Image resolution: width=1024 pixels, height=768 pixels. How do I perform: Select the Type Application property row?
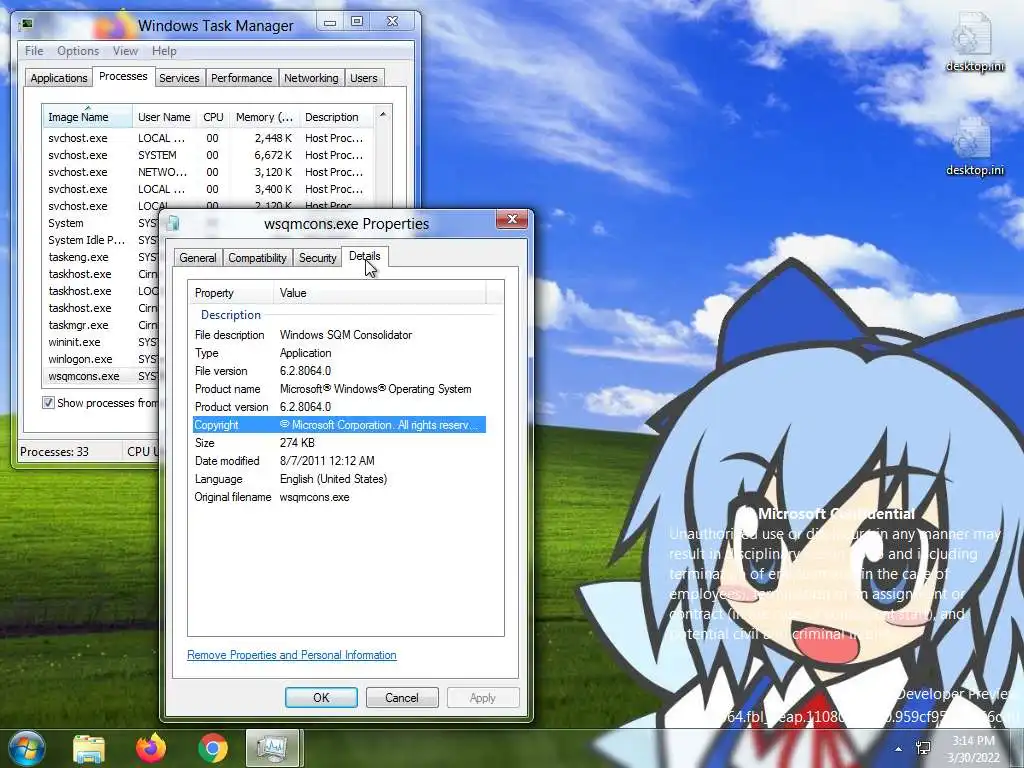pos(339,353)
